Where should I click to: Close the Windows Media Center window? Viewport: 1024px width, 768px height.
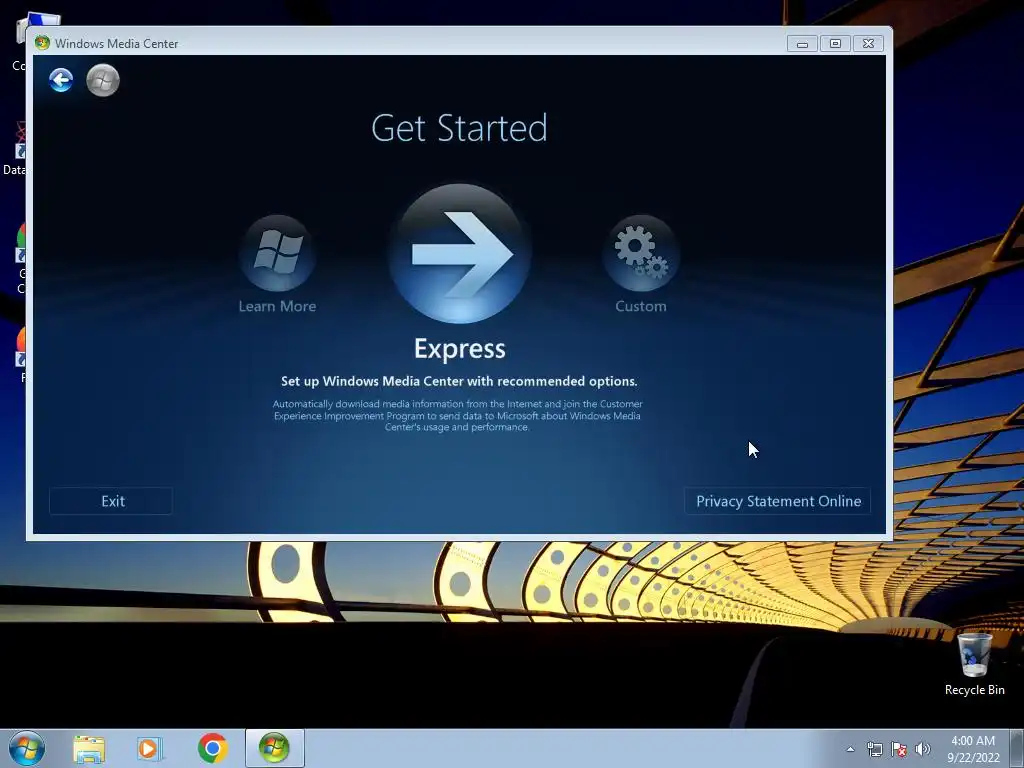click(x=868, y=44)
